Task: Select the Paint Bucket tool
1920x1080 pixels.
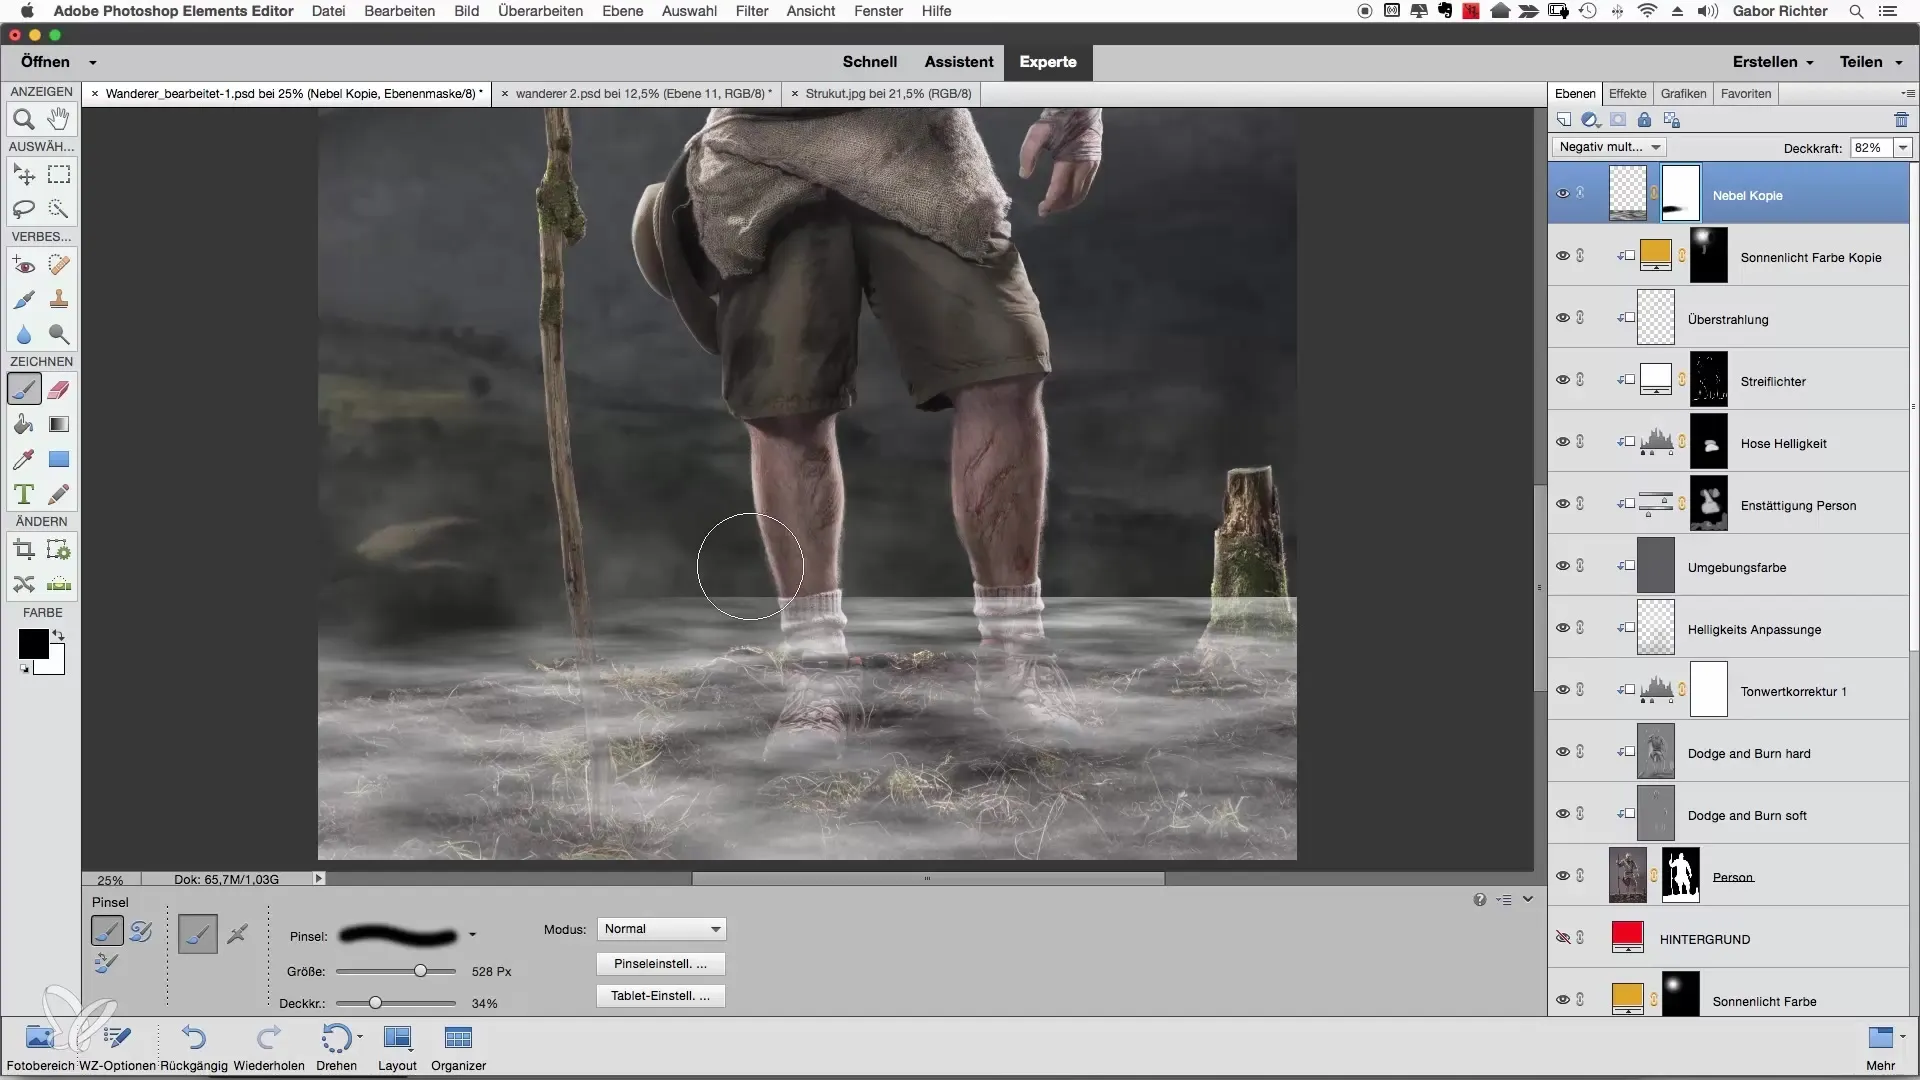Action: click(x=24, y=425)
